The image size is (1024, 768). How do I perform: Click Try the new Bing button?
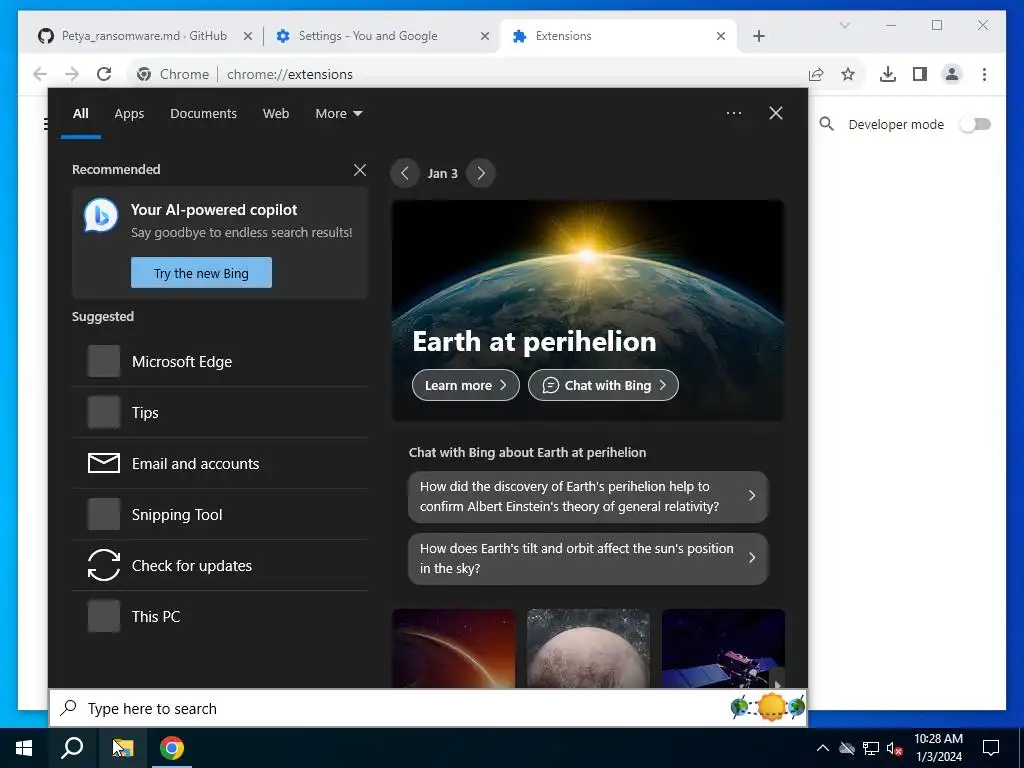(201, 273)
